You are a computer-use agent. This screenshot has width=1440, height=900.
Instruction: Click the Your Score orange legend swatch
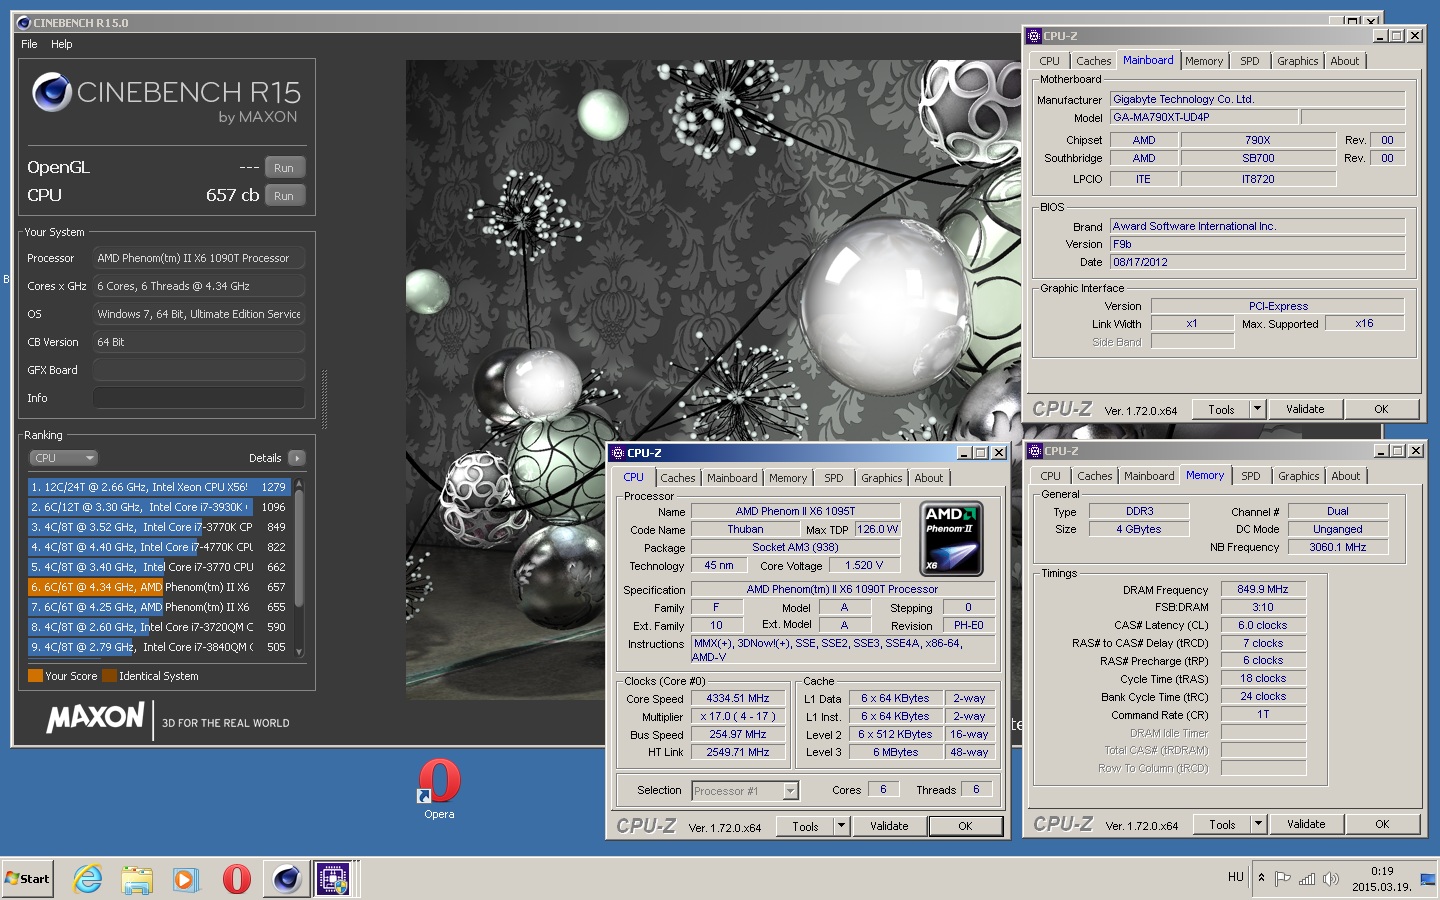[35, 676]
